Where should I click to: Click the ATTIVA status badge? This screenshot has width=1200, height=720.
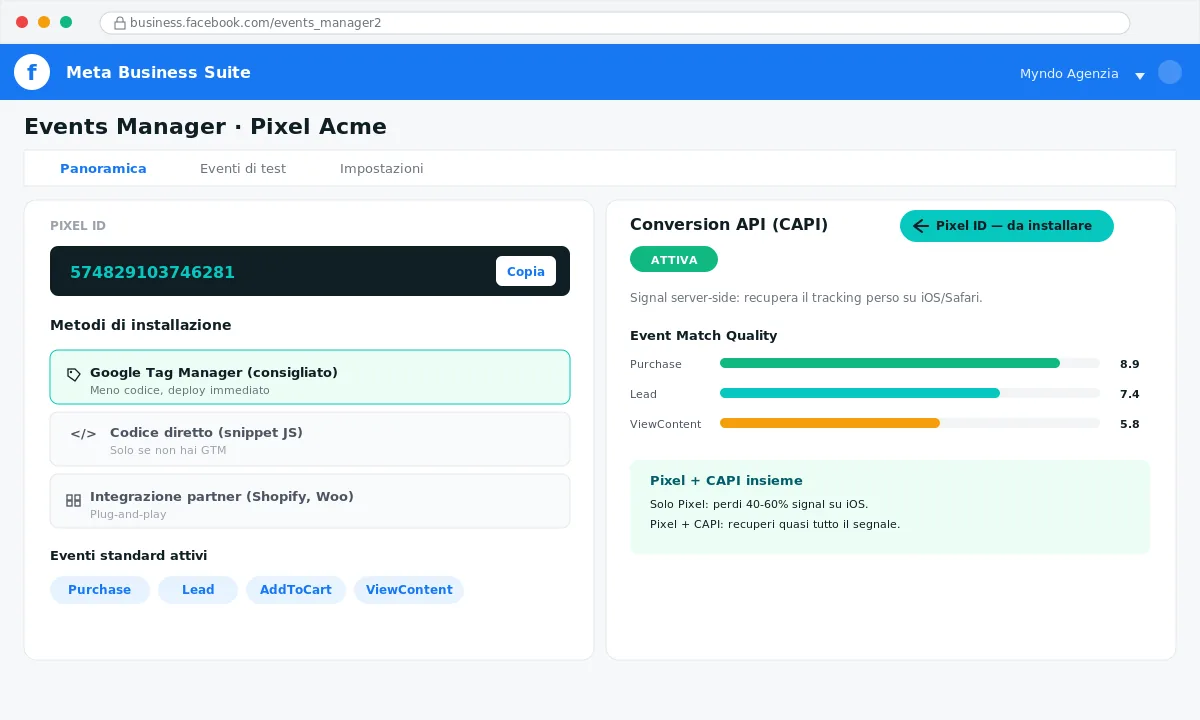[x=674, y=259]
